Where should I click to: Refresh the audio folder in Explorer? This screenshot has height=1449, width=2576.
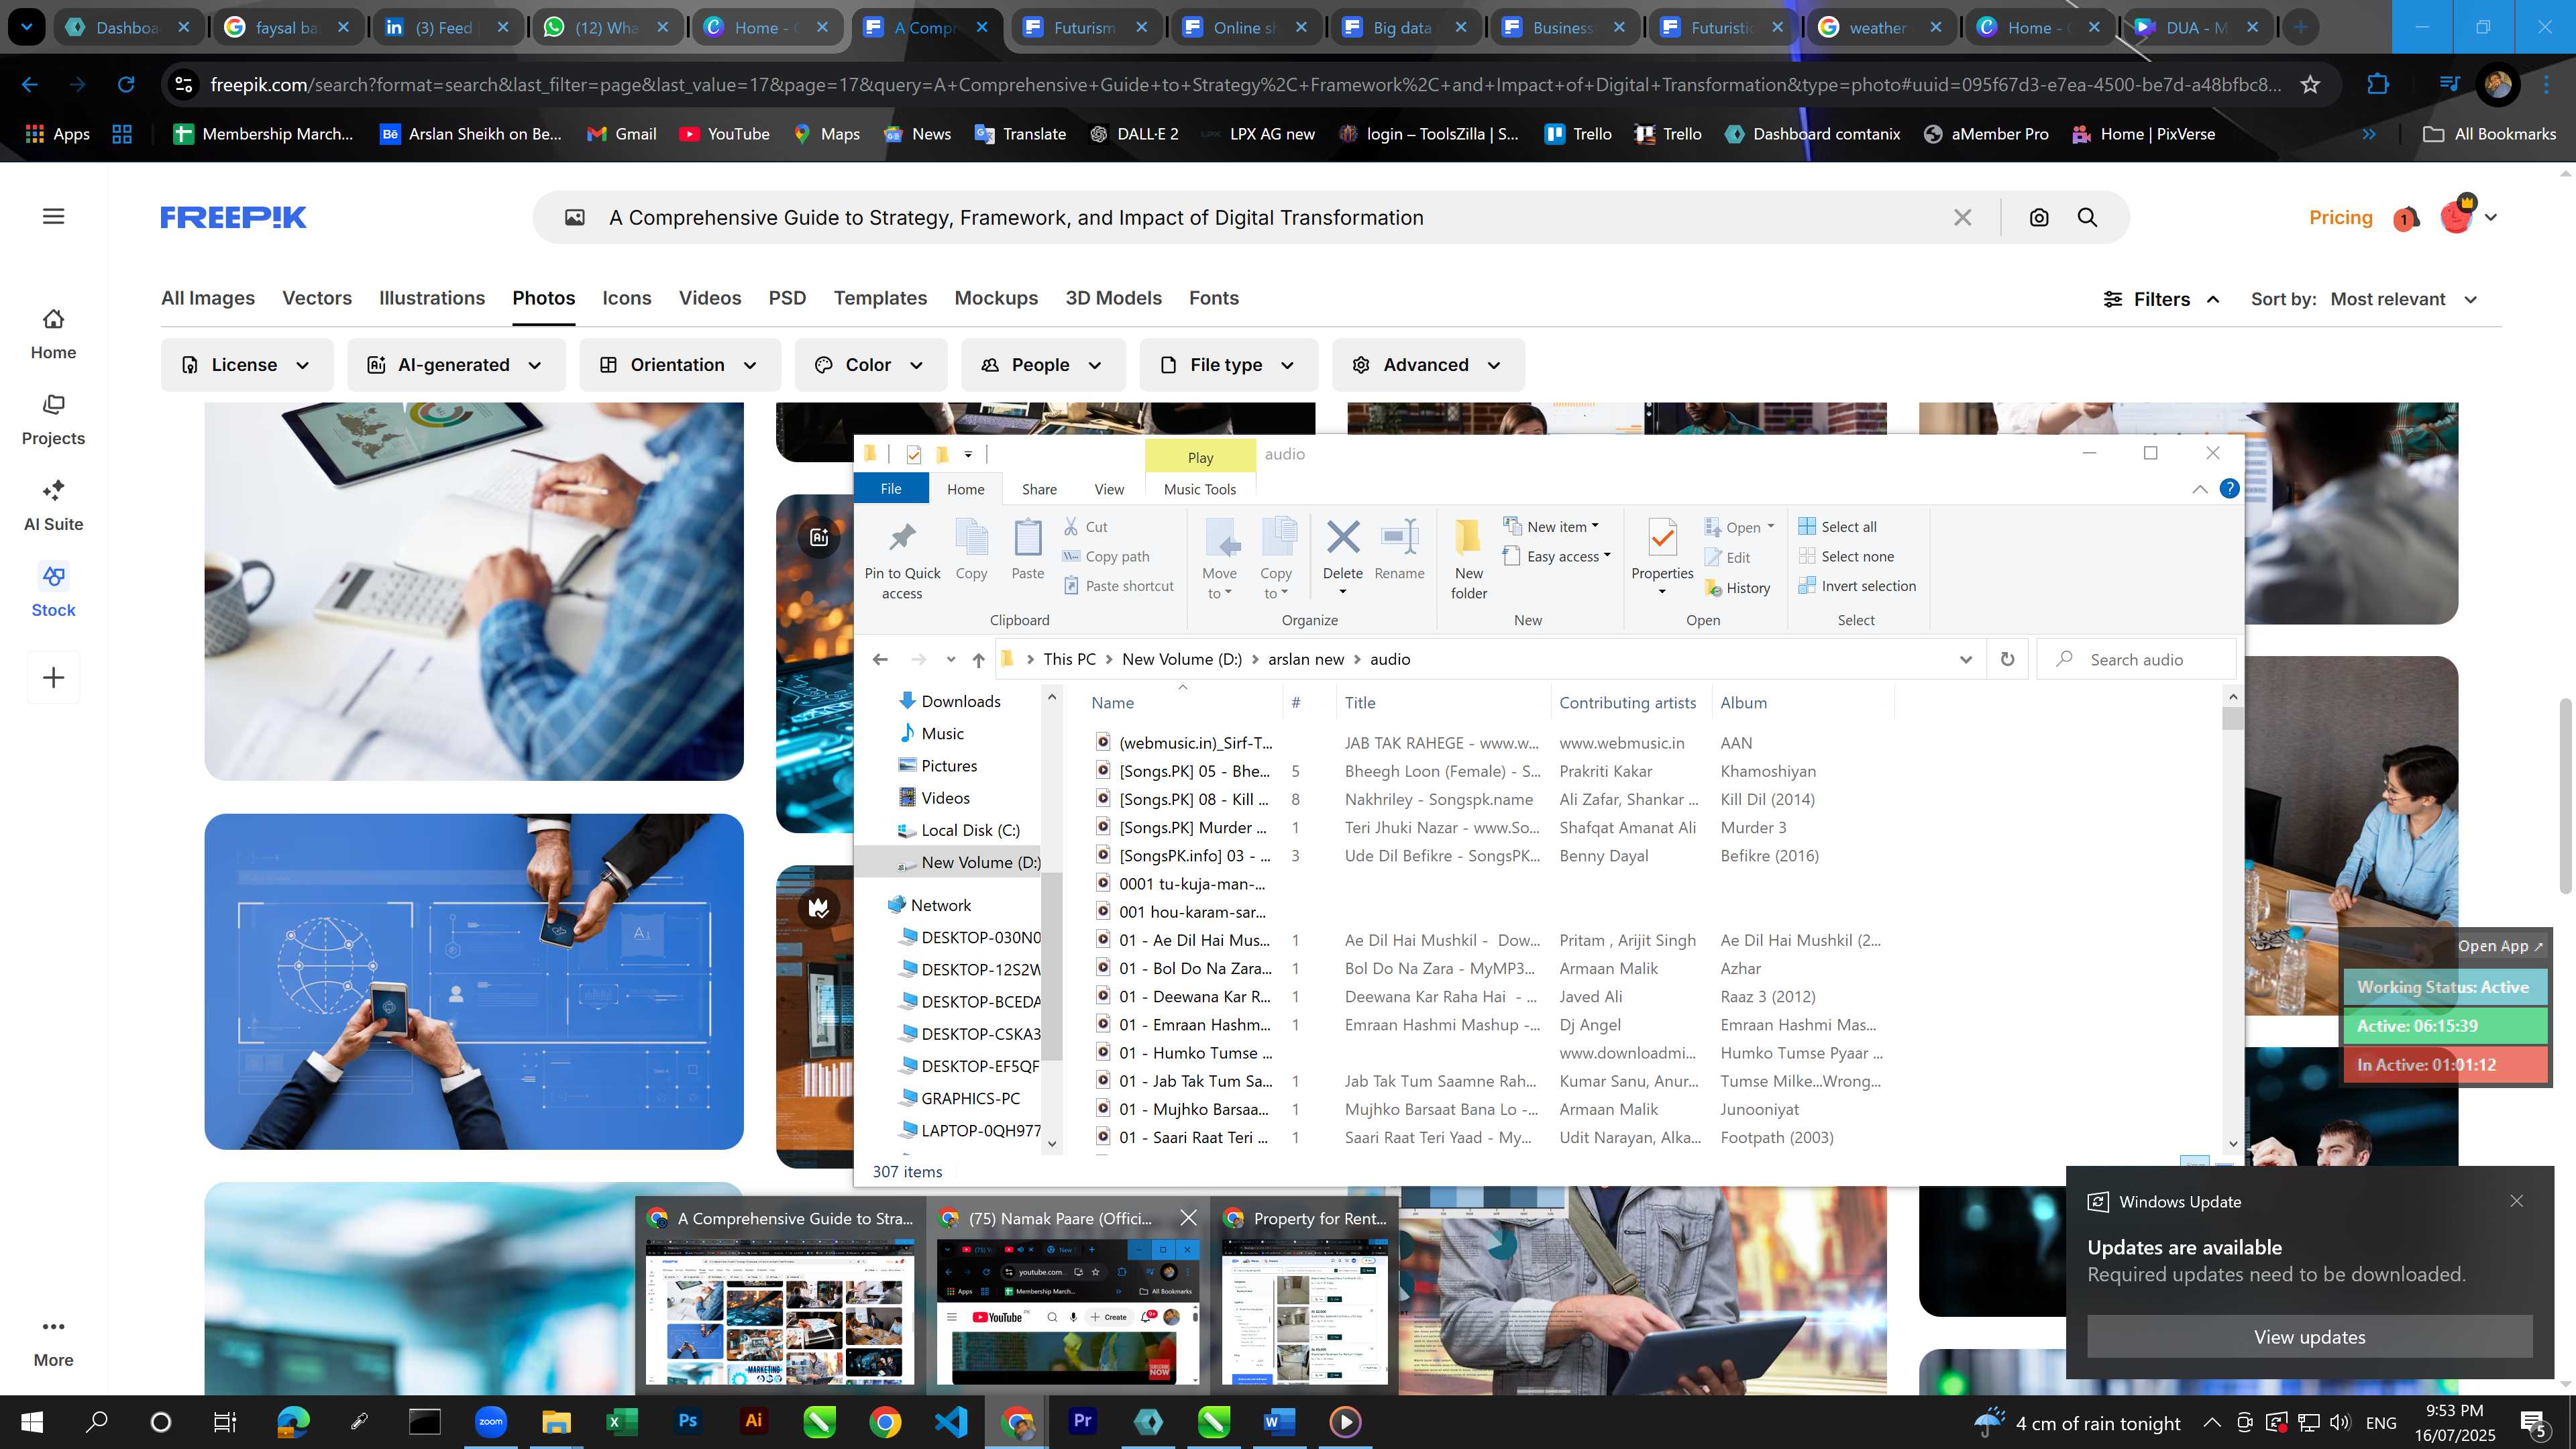coord(2007,659)
